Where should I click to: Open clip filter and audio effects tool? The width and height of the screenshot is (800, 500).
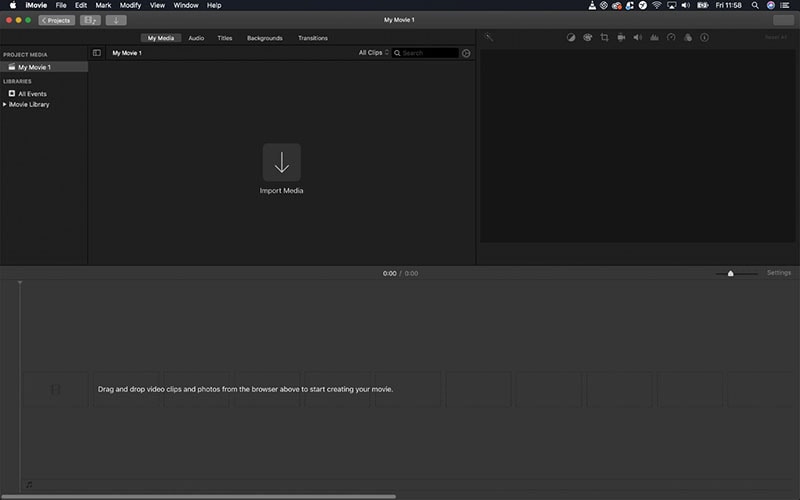[688, 37]
